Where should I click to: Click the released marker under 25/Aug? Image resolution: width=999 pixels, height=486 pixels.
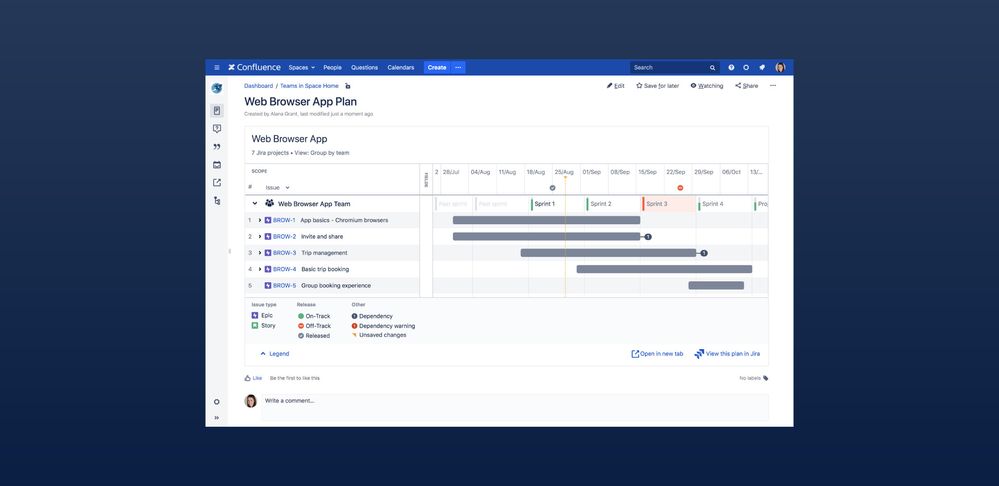(x=552, y=188)
